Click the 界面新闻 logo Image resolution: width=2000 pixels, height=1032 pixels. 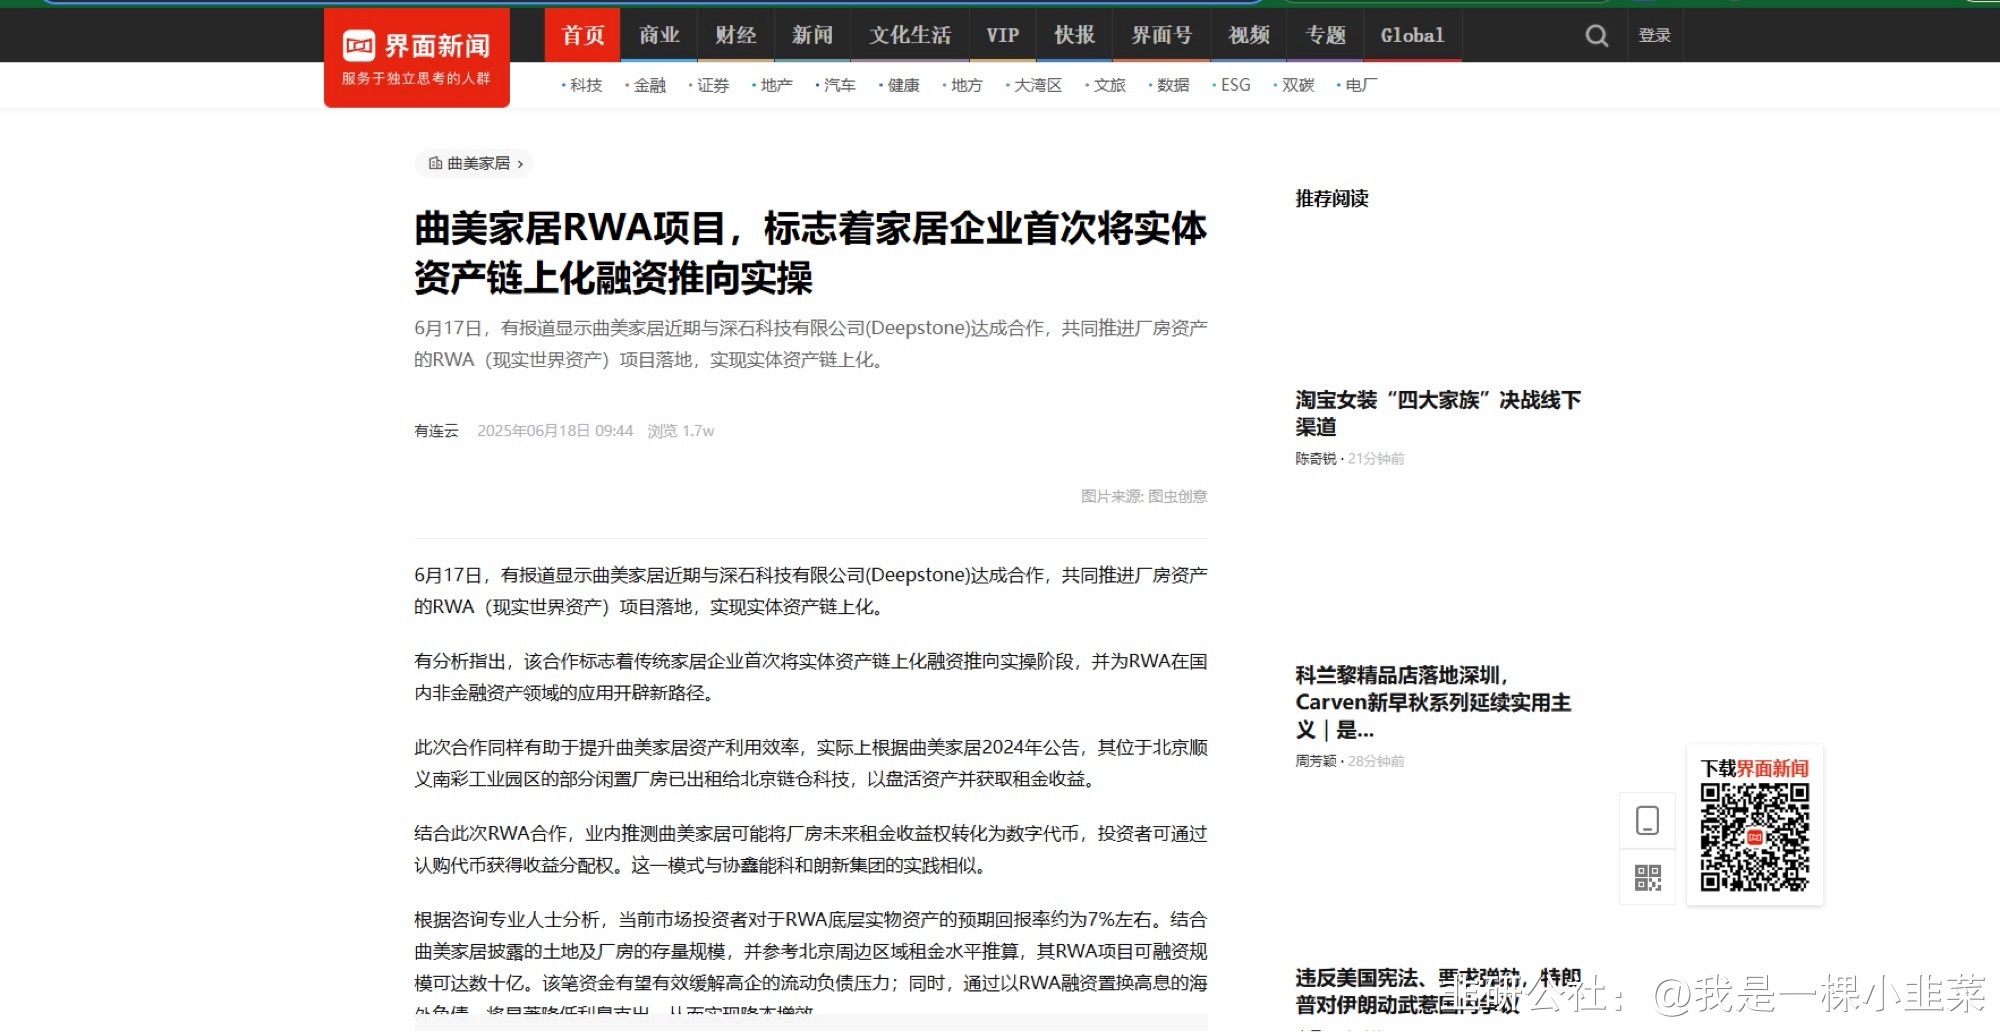(416, 57)
